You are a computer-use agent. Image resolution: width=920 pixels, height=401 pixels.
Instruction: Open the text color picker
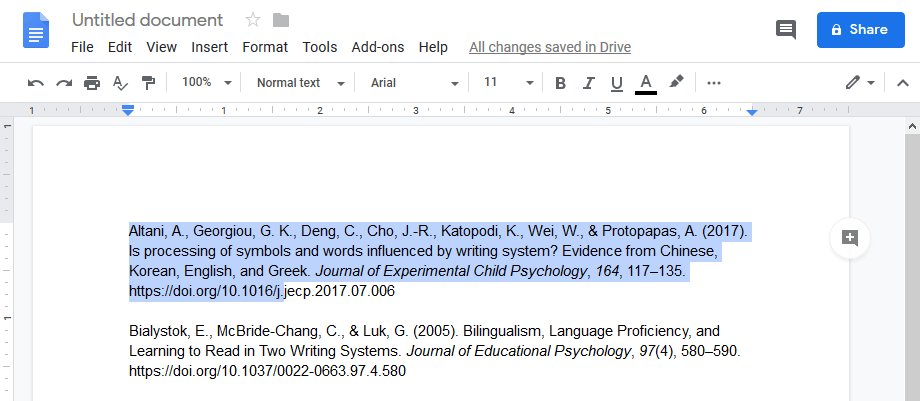tap(646, 83)
